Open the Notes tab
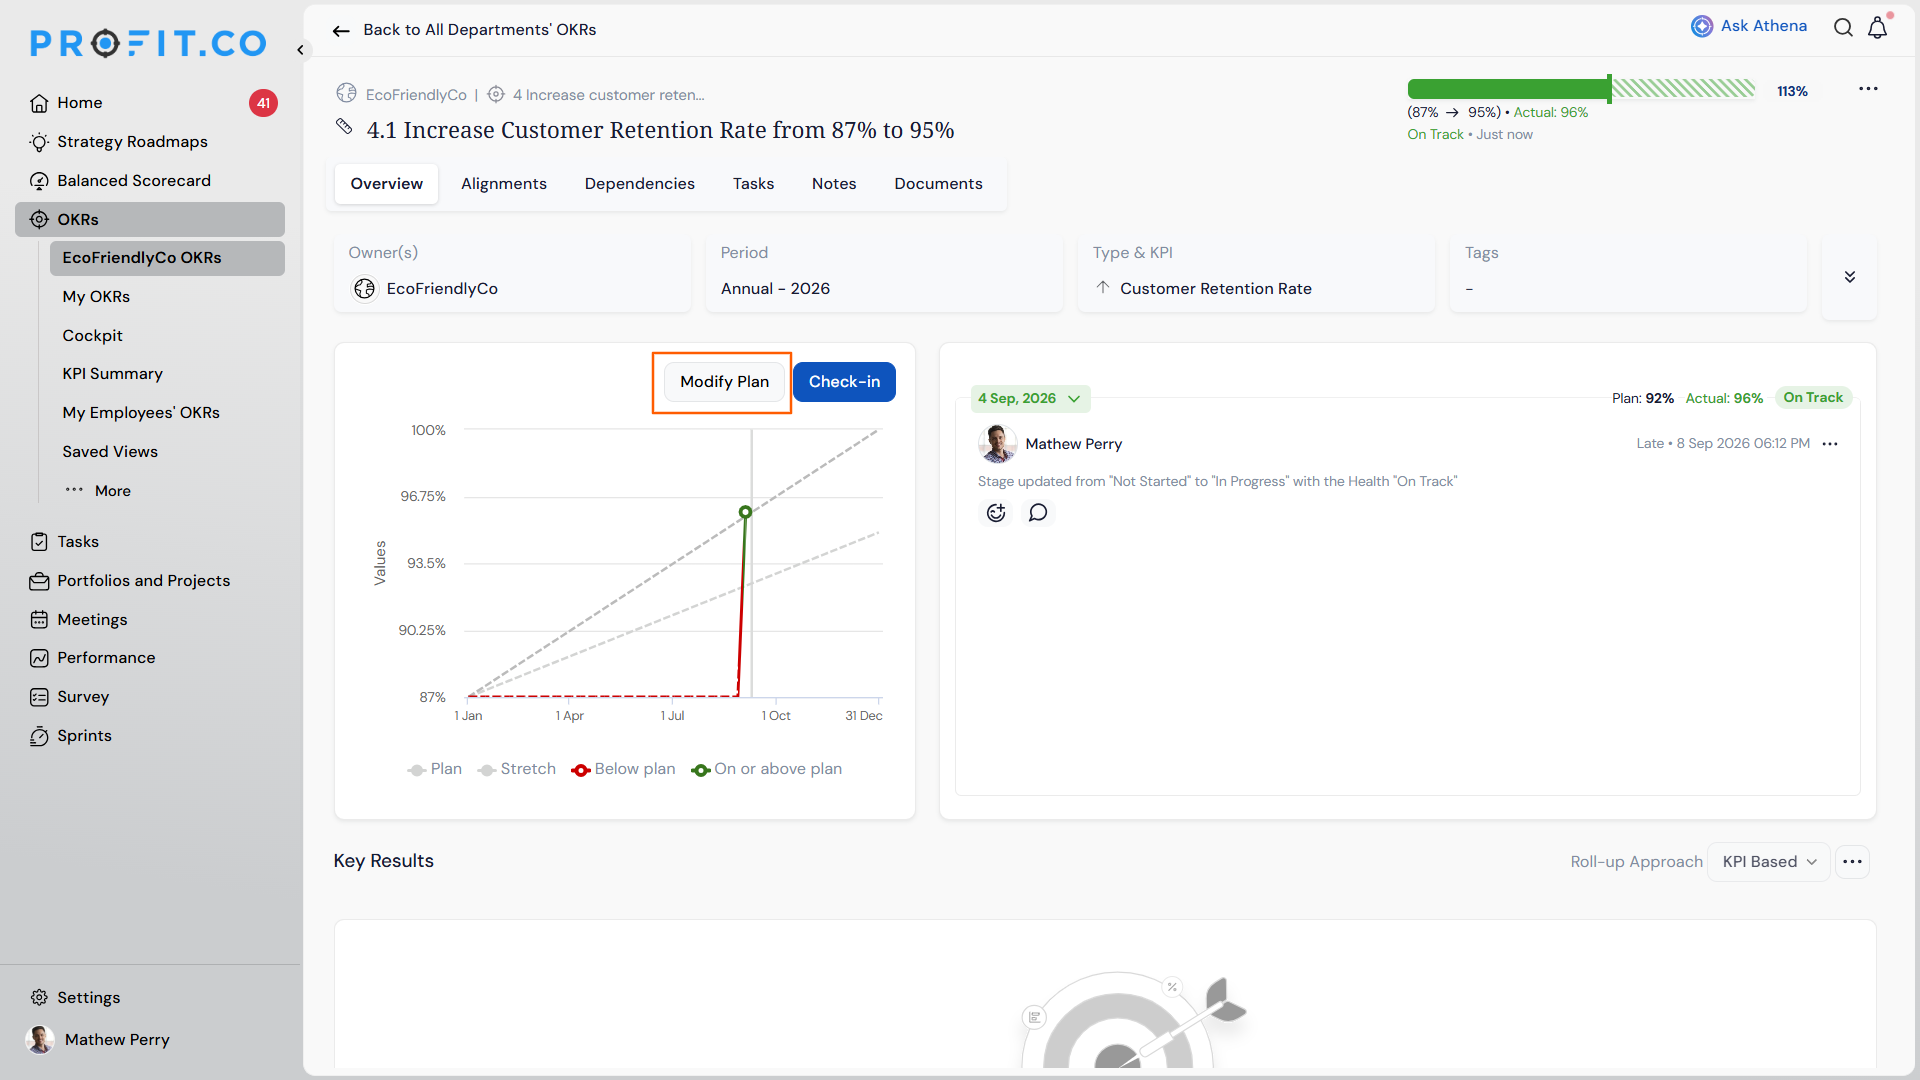The image size is (1920, 1080). 834,184
